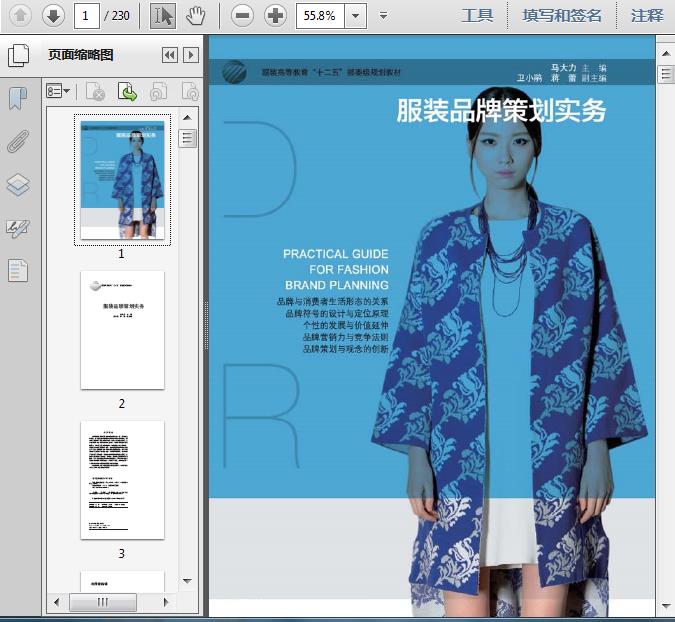Go to the previous page with the up arrow
Viewport: 675px width, 622px height.
tap(20, 16)
